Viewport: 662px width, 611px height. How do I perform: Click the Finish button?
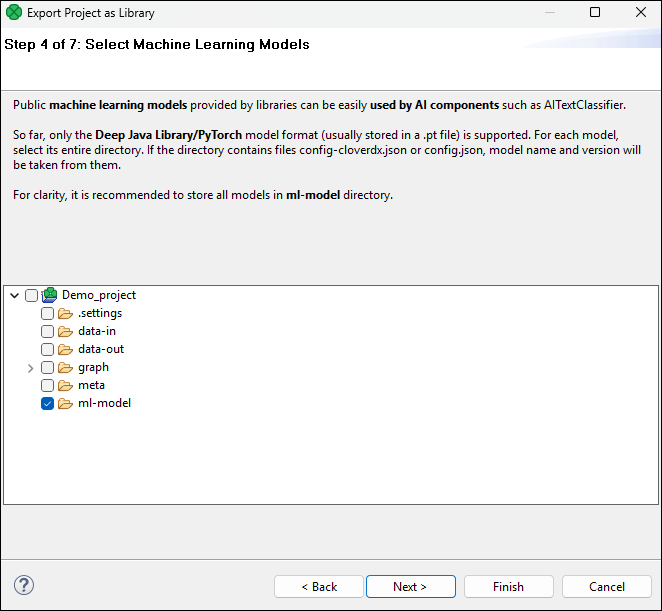(508, 587)
